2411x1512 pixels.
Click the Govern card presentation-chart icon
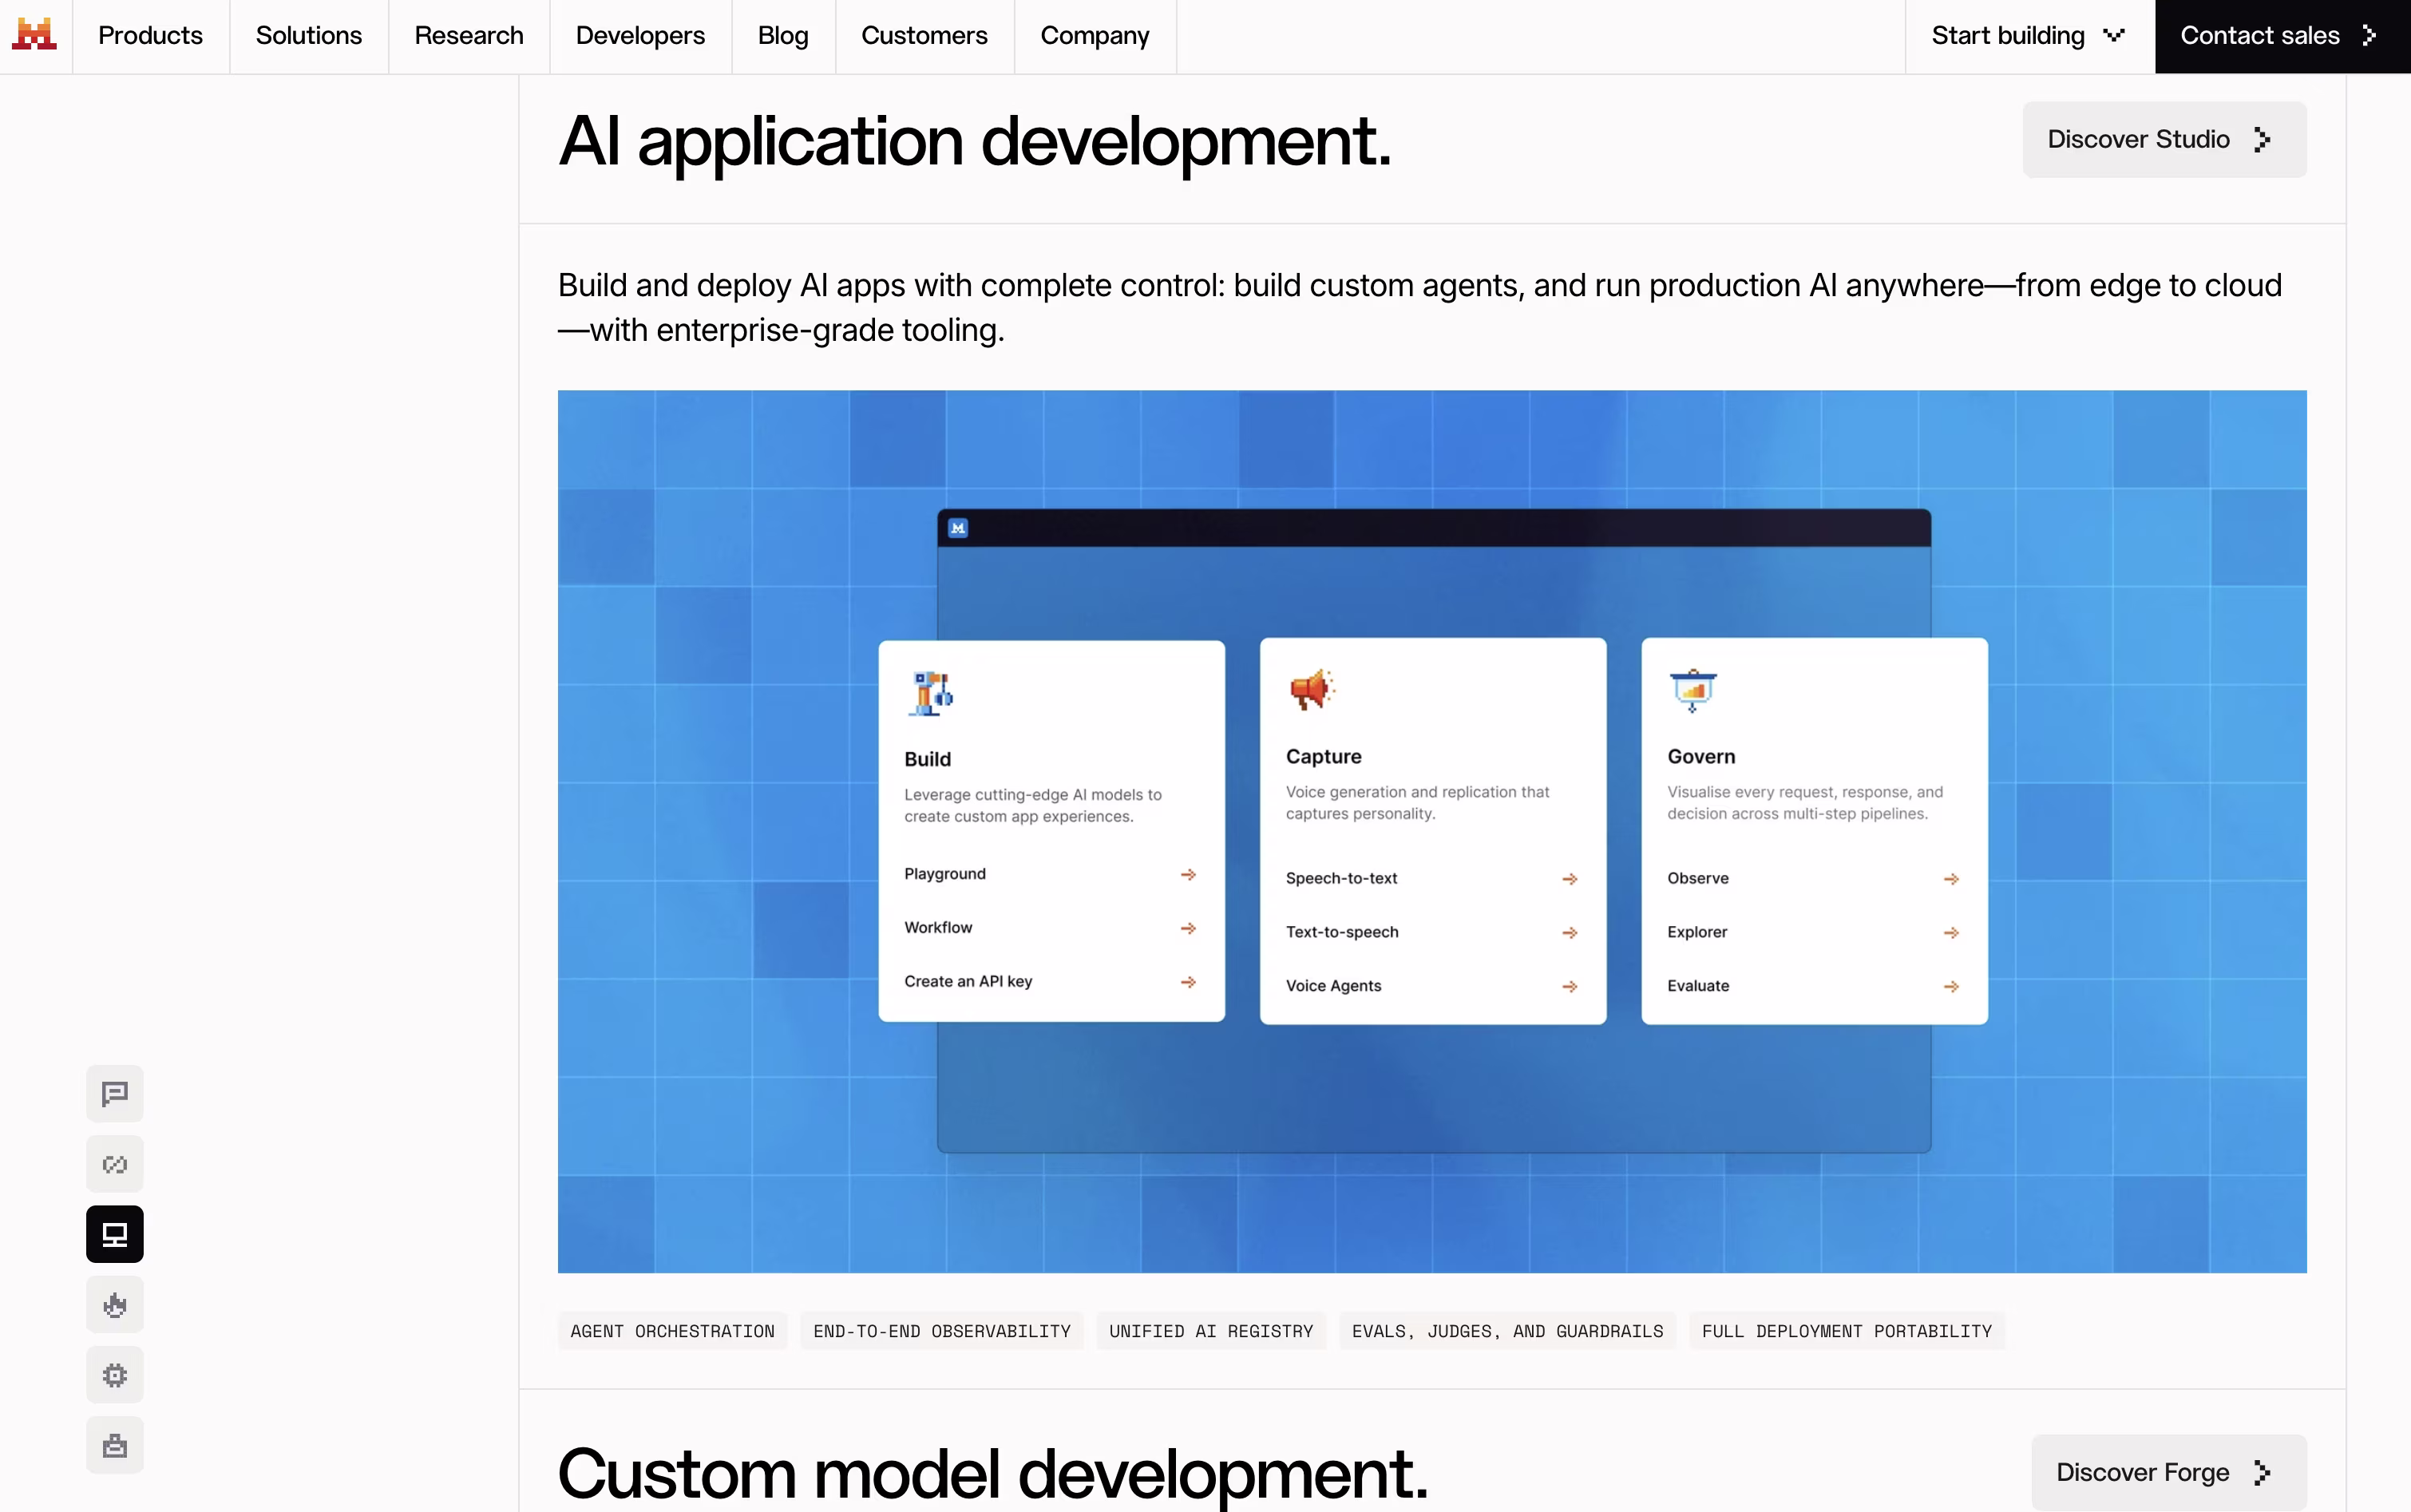(1692, 690)
